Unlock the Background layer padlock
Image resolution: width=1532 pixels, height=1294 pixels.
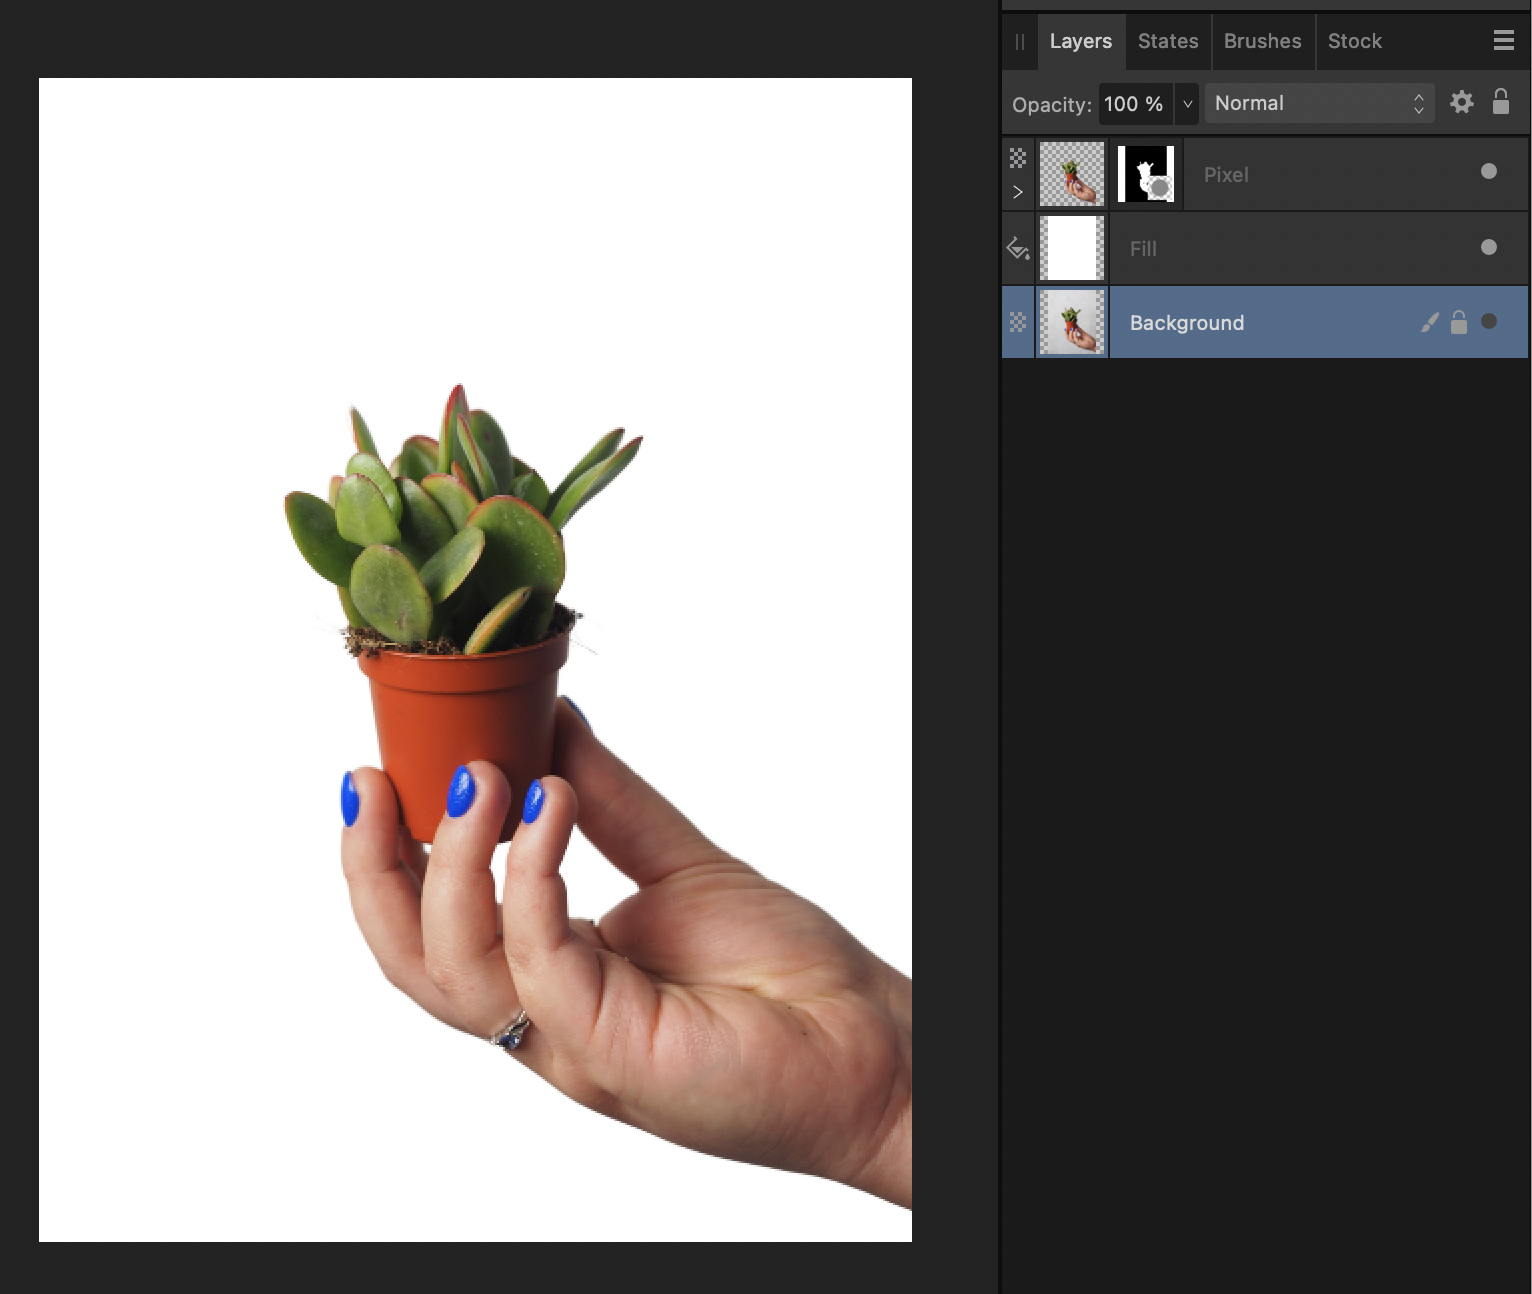click(x=1459, y=322)
